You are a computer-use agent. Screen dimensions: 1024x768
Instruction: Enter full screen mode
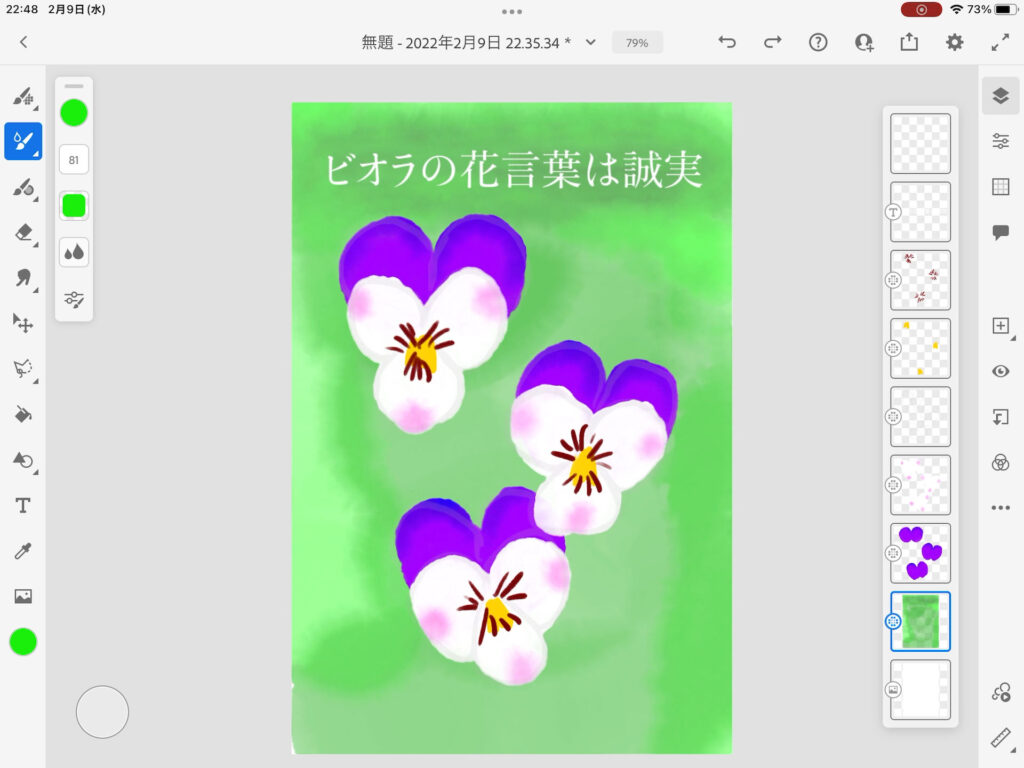(1000, 42)
